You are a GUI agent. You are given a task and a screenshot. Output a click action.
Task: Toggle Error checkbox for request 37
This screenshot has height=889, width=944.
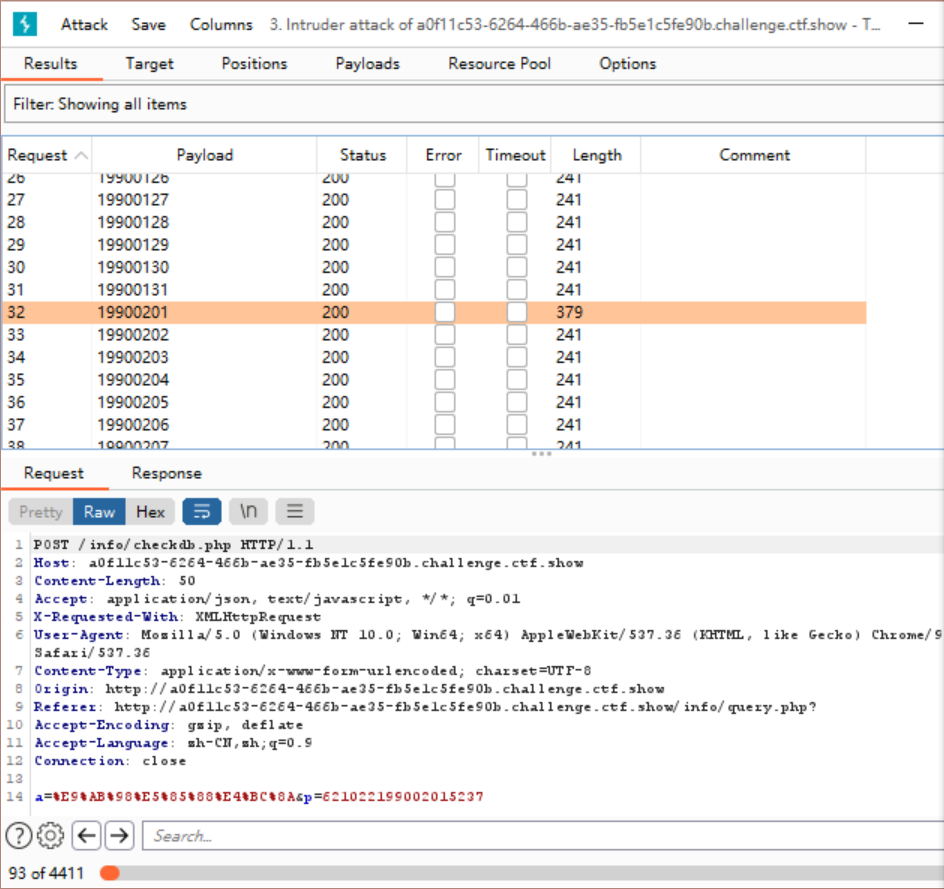(x=445, y=425)
